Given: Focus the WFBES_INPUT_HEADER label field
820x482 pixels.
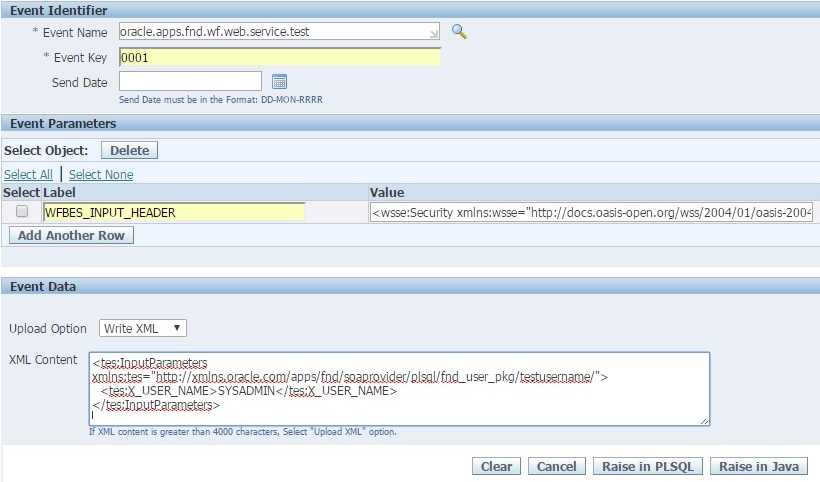Looking at the screenshot, I should coord(174,212).
